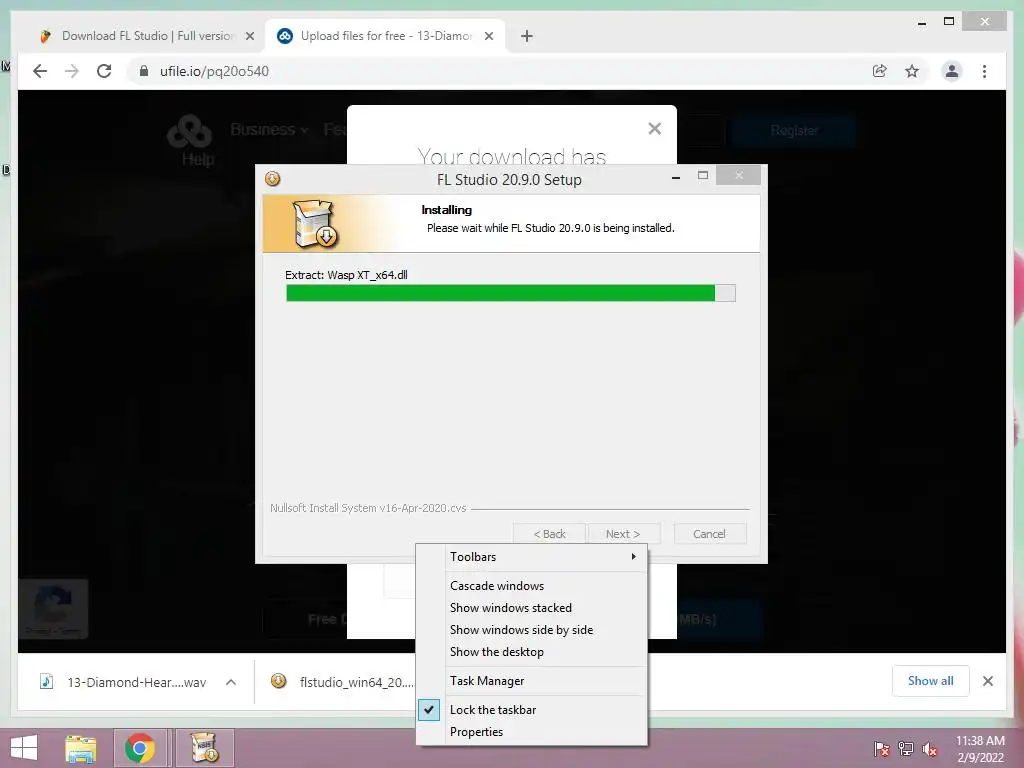Open flstudio_win64 download item
This screenshot has width=1024, height=768.
[x=357, y=682]
